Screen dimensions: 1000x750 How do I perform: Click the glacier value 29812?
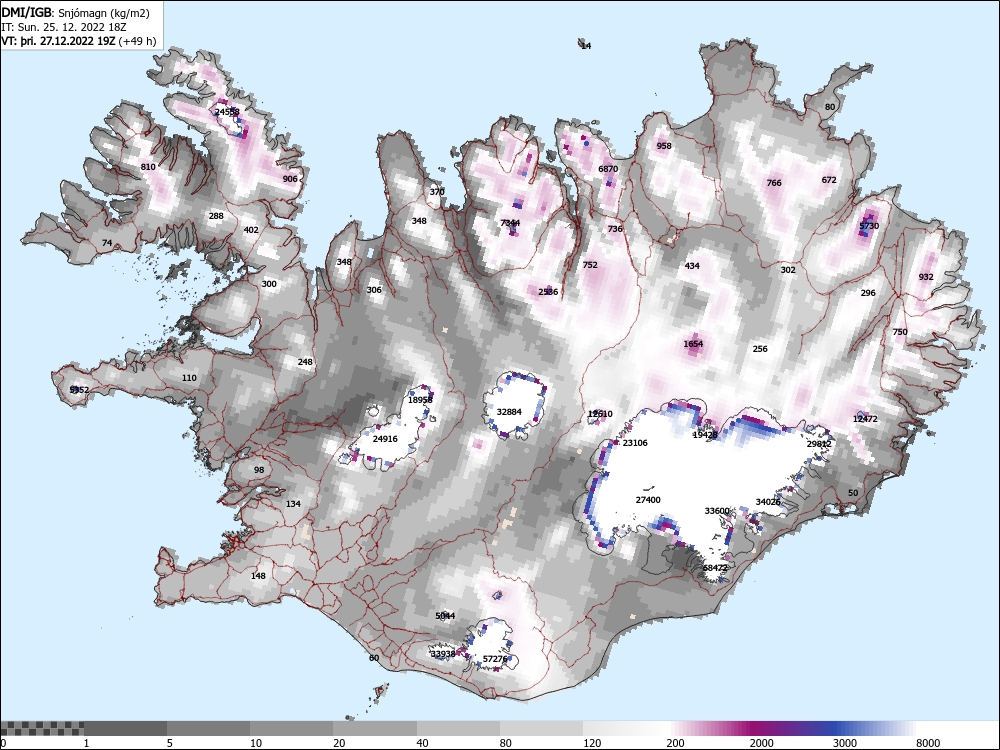[x=819, y=445]
